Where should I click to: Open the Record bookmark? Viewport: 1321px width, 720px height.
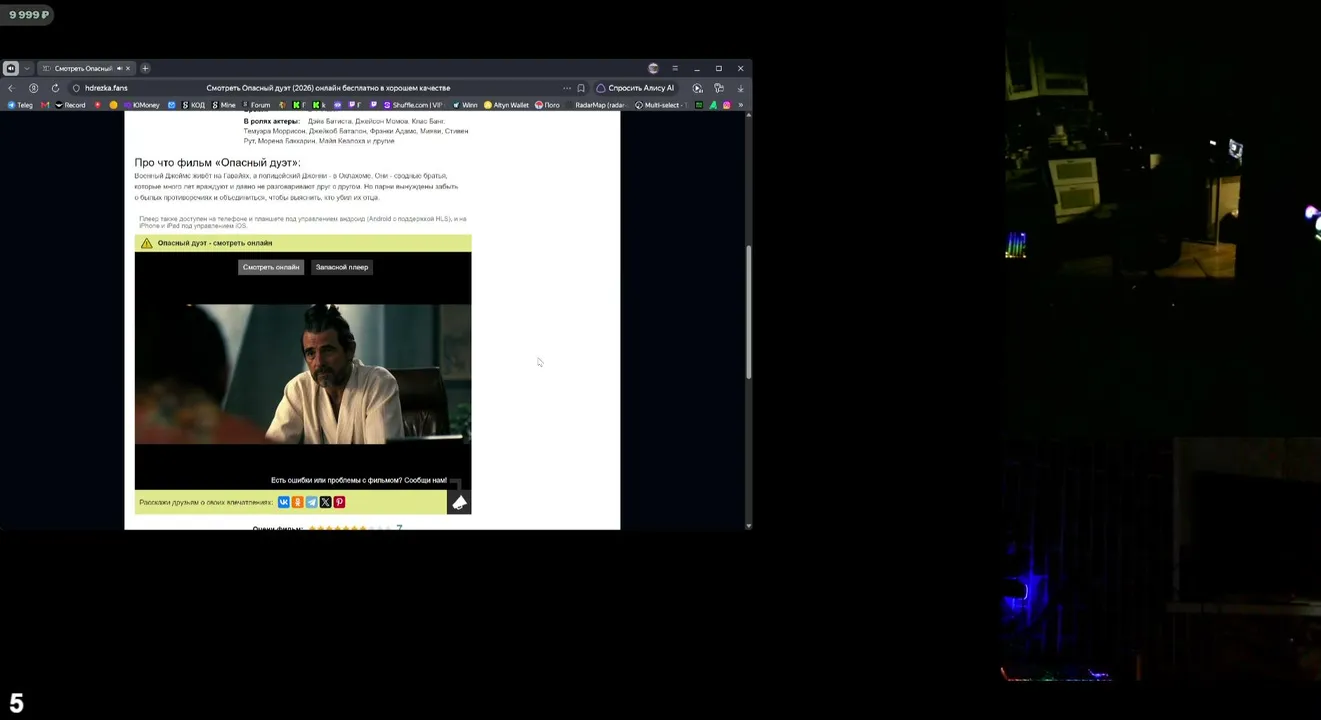tap(70, 105)
